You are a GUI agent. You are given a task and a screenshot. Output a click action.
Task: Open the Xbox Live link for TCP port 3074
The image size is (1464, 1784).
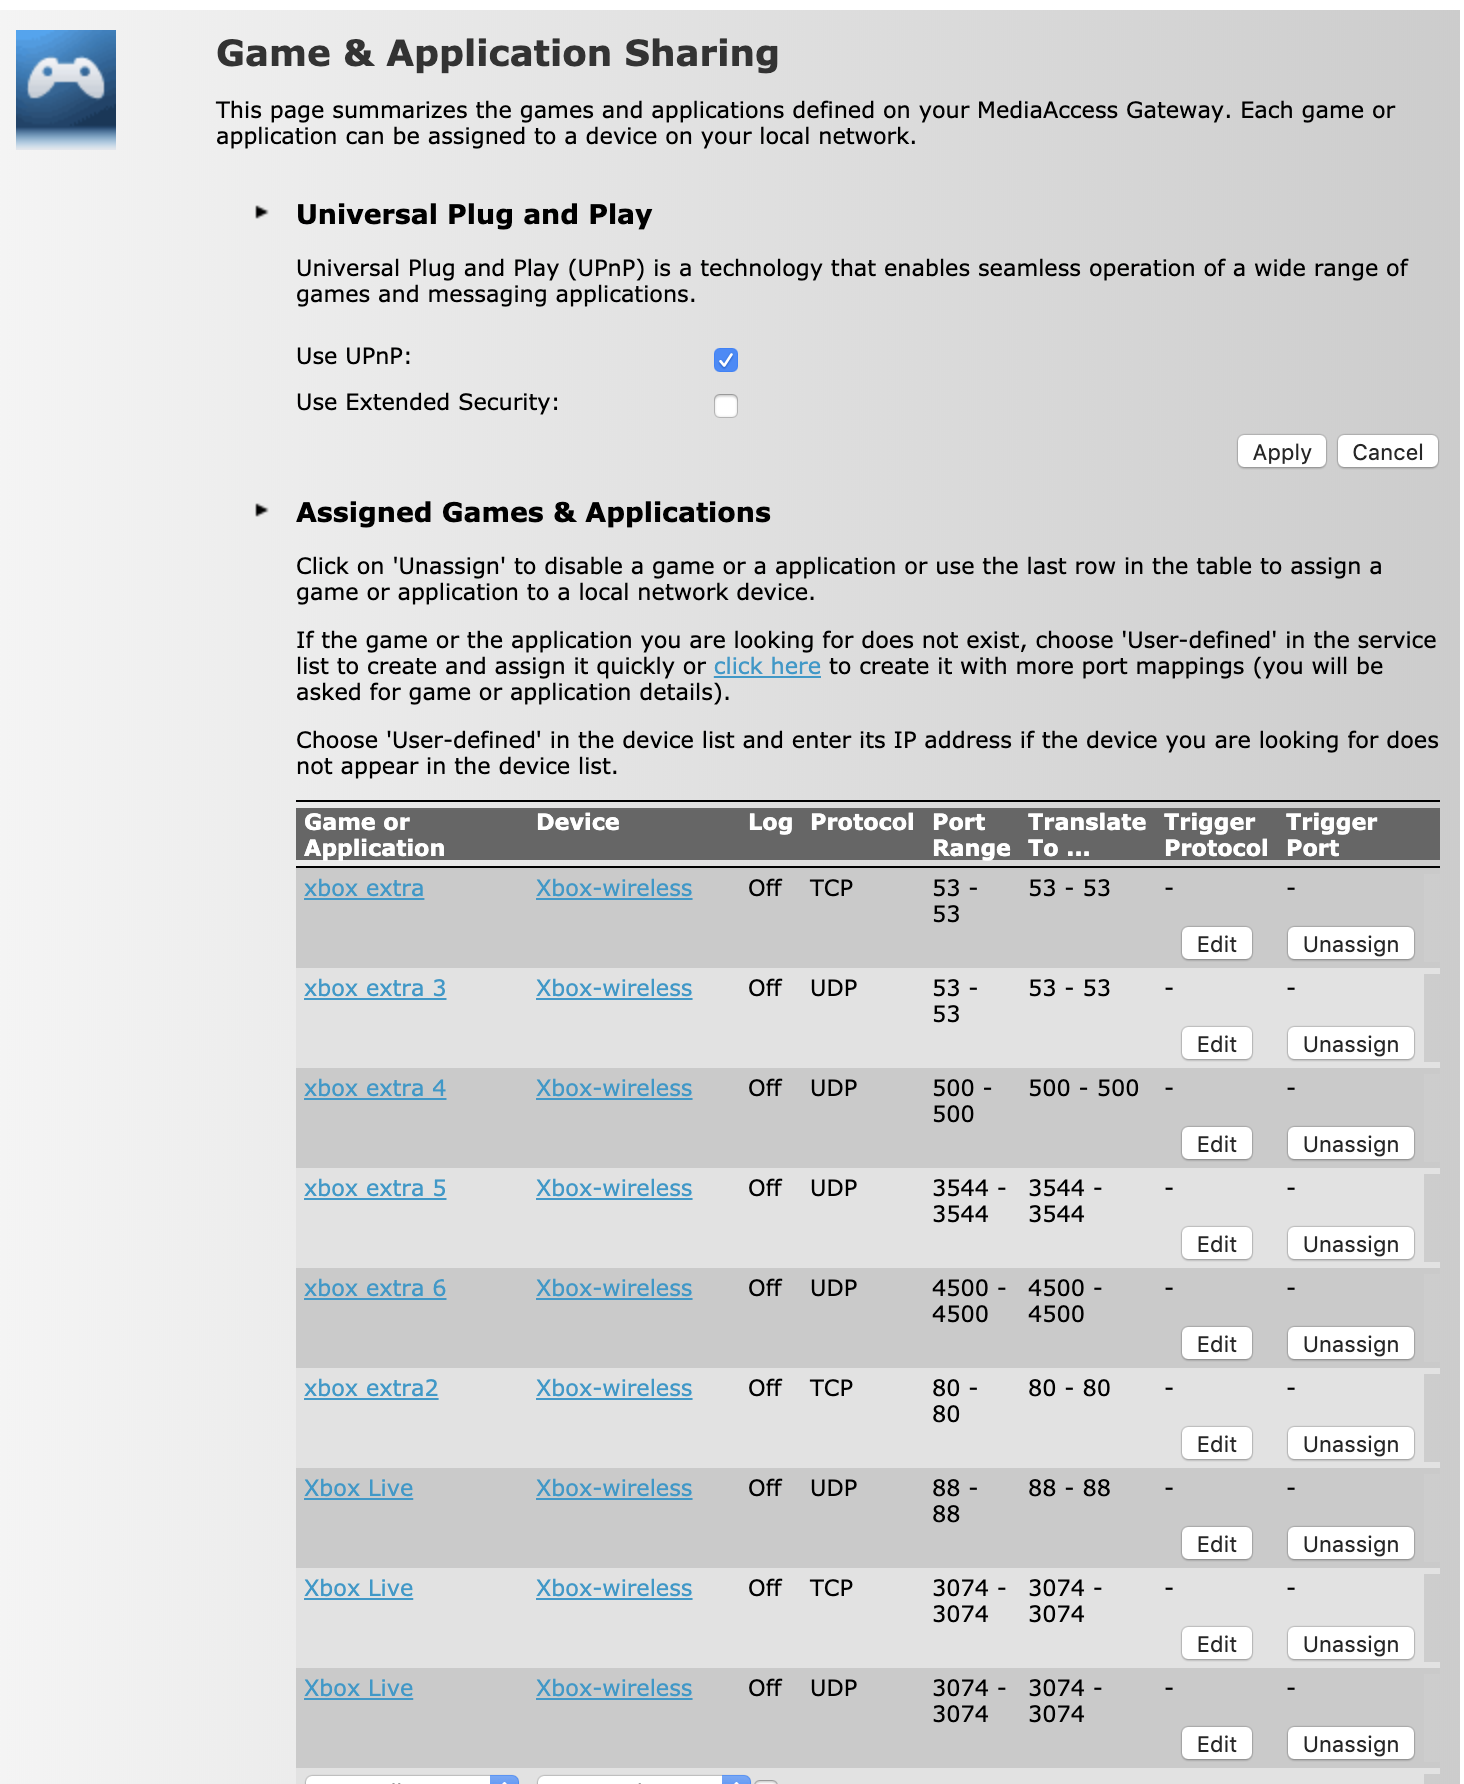click(x=358, y=1588)
